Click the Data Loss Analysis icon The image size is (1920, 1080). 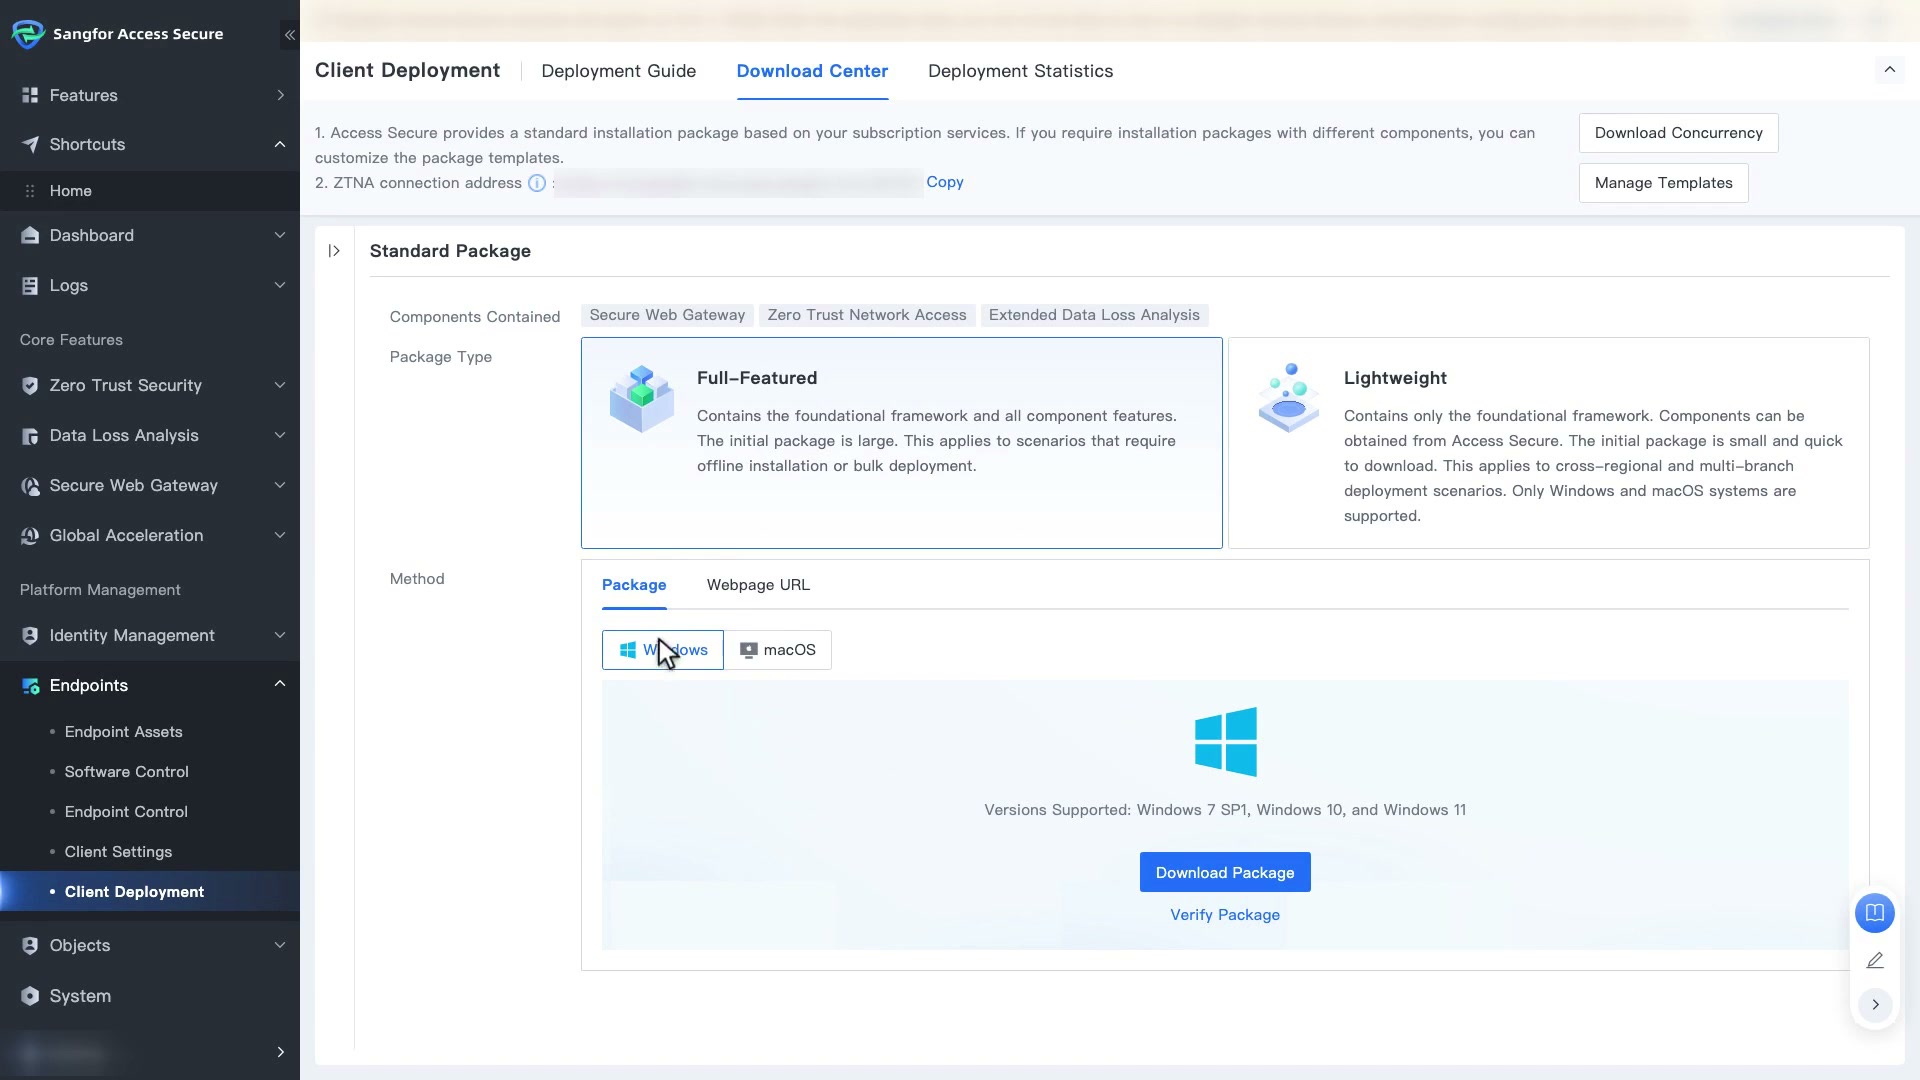point(30,435)
